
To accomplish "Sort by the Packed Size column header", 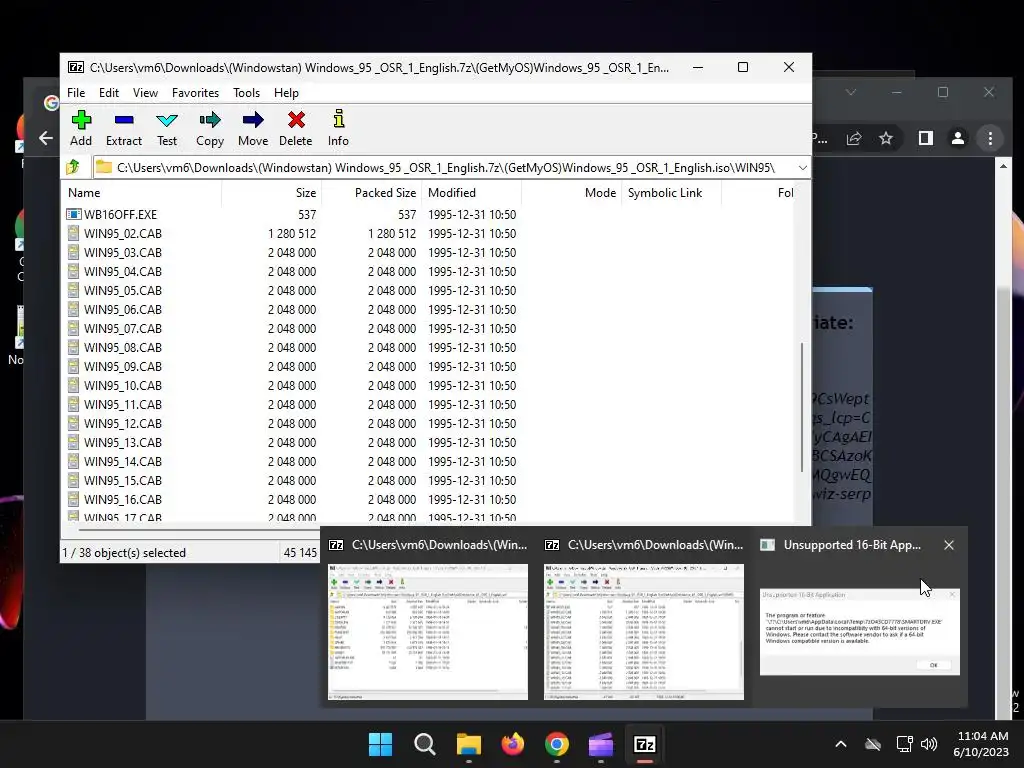I will [x=372, y=193].
